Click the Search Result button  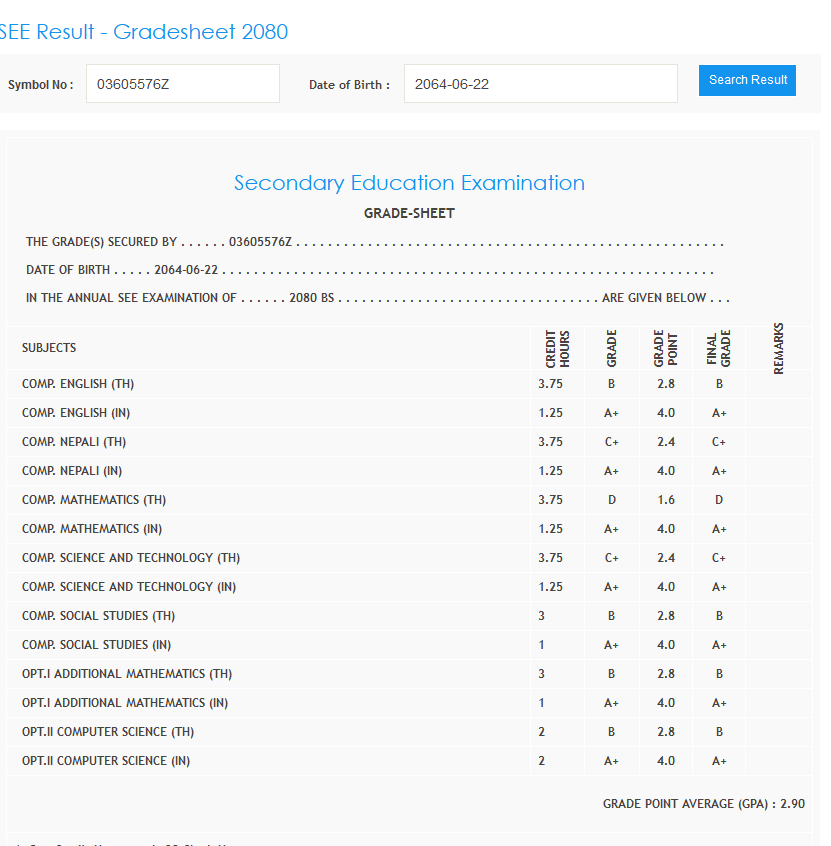pyautogui.click(x=747, y=80)
